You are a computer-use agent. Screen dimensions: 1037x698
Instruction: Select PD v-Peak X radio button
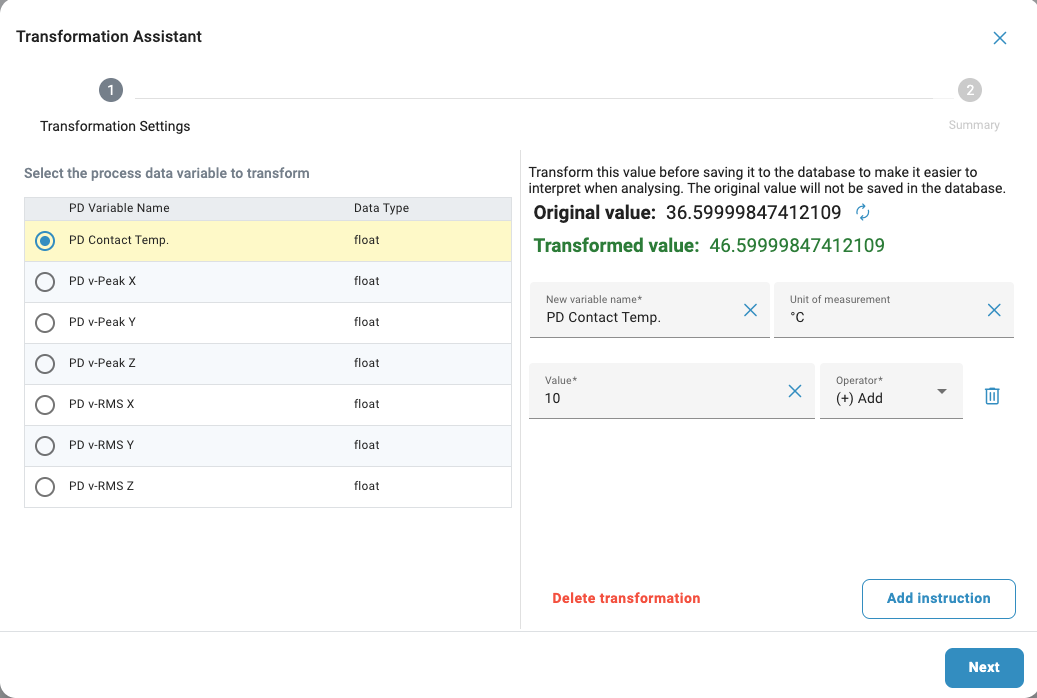point(45,282)
